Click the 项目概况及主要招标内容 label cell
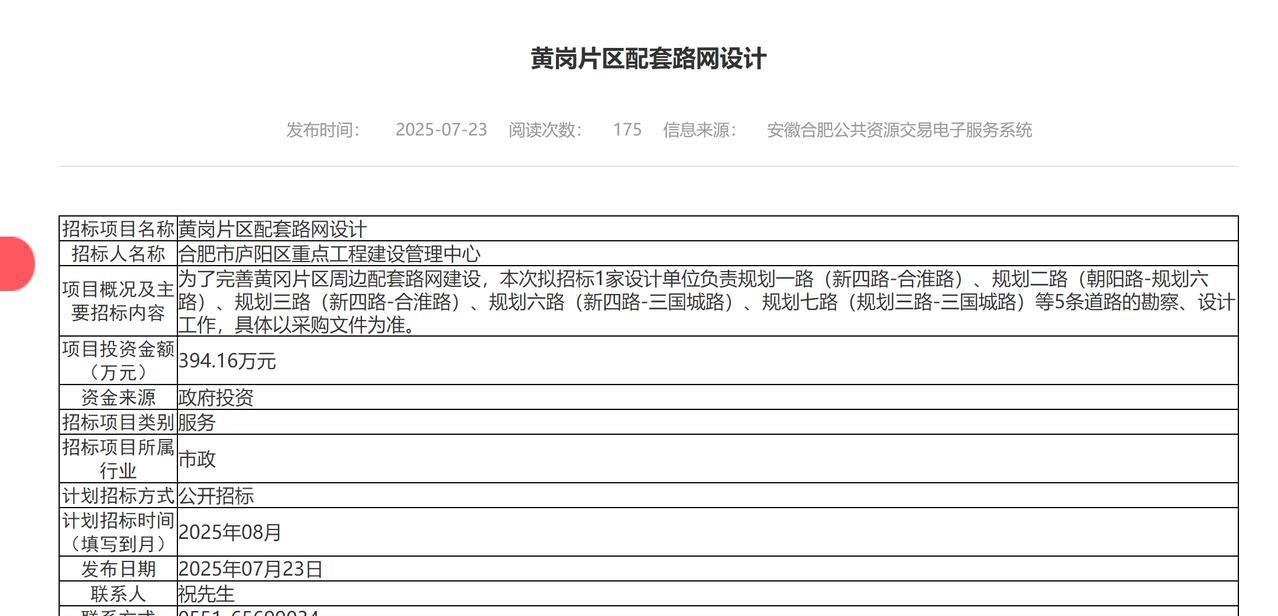This screenshot has width=1278, height=616. tap(118, 301)
